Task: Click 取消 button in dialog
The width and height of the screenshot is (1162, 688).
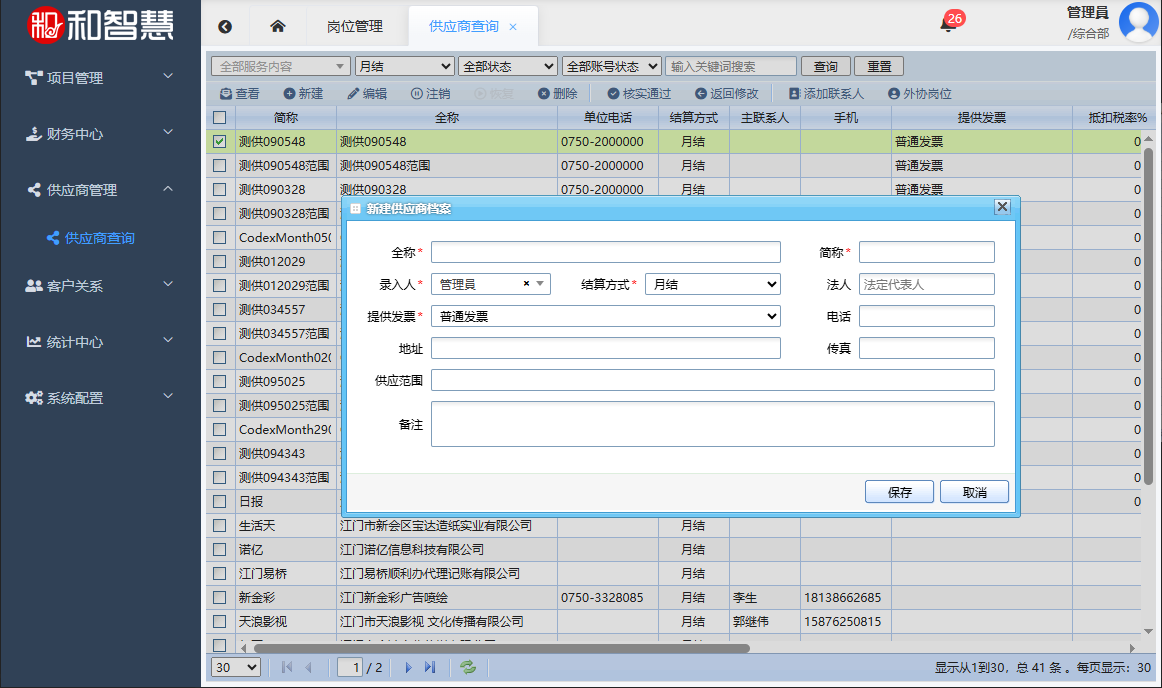Action: 974,492
